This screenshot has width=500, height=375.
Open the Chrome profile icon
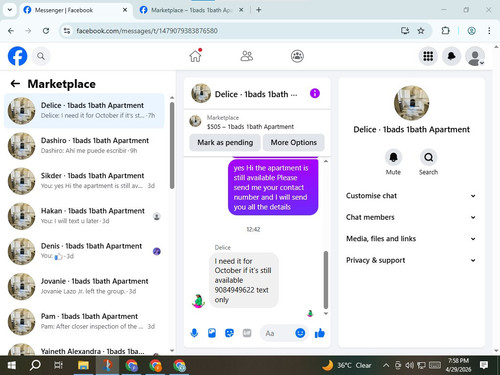click(x=471, y=31)
